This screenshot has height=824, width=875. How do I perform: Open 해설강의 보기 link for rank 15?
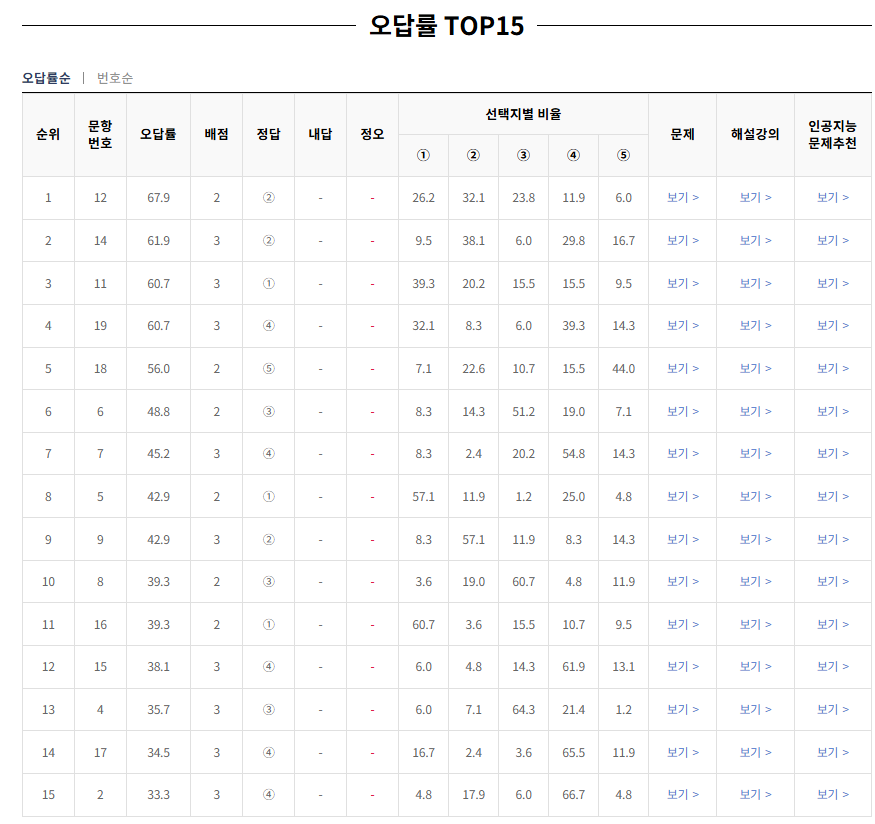(x=755, y=794)
